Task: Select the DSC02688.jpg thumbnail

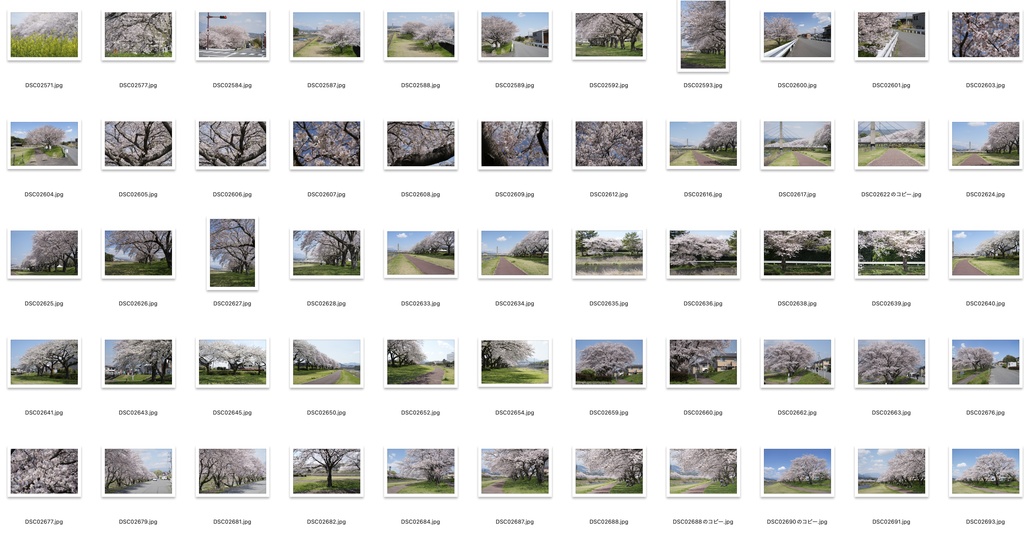Action: [609, 471]
